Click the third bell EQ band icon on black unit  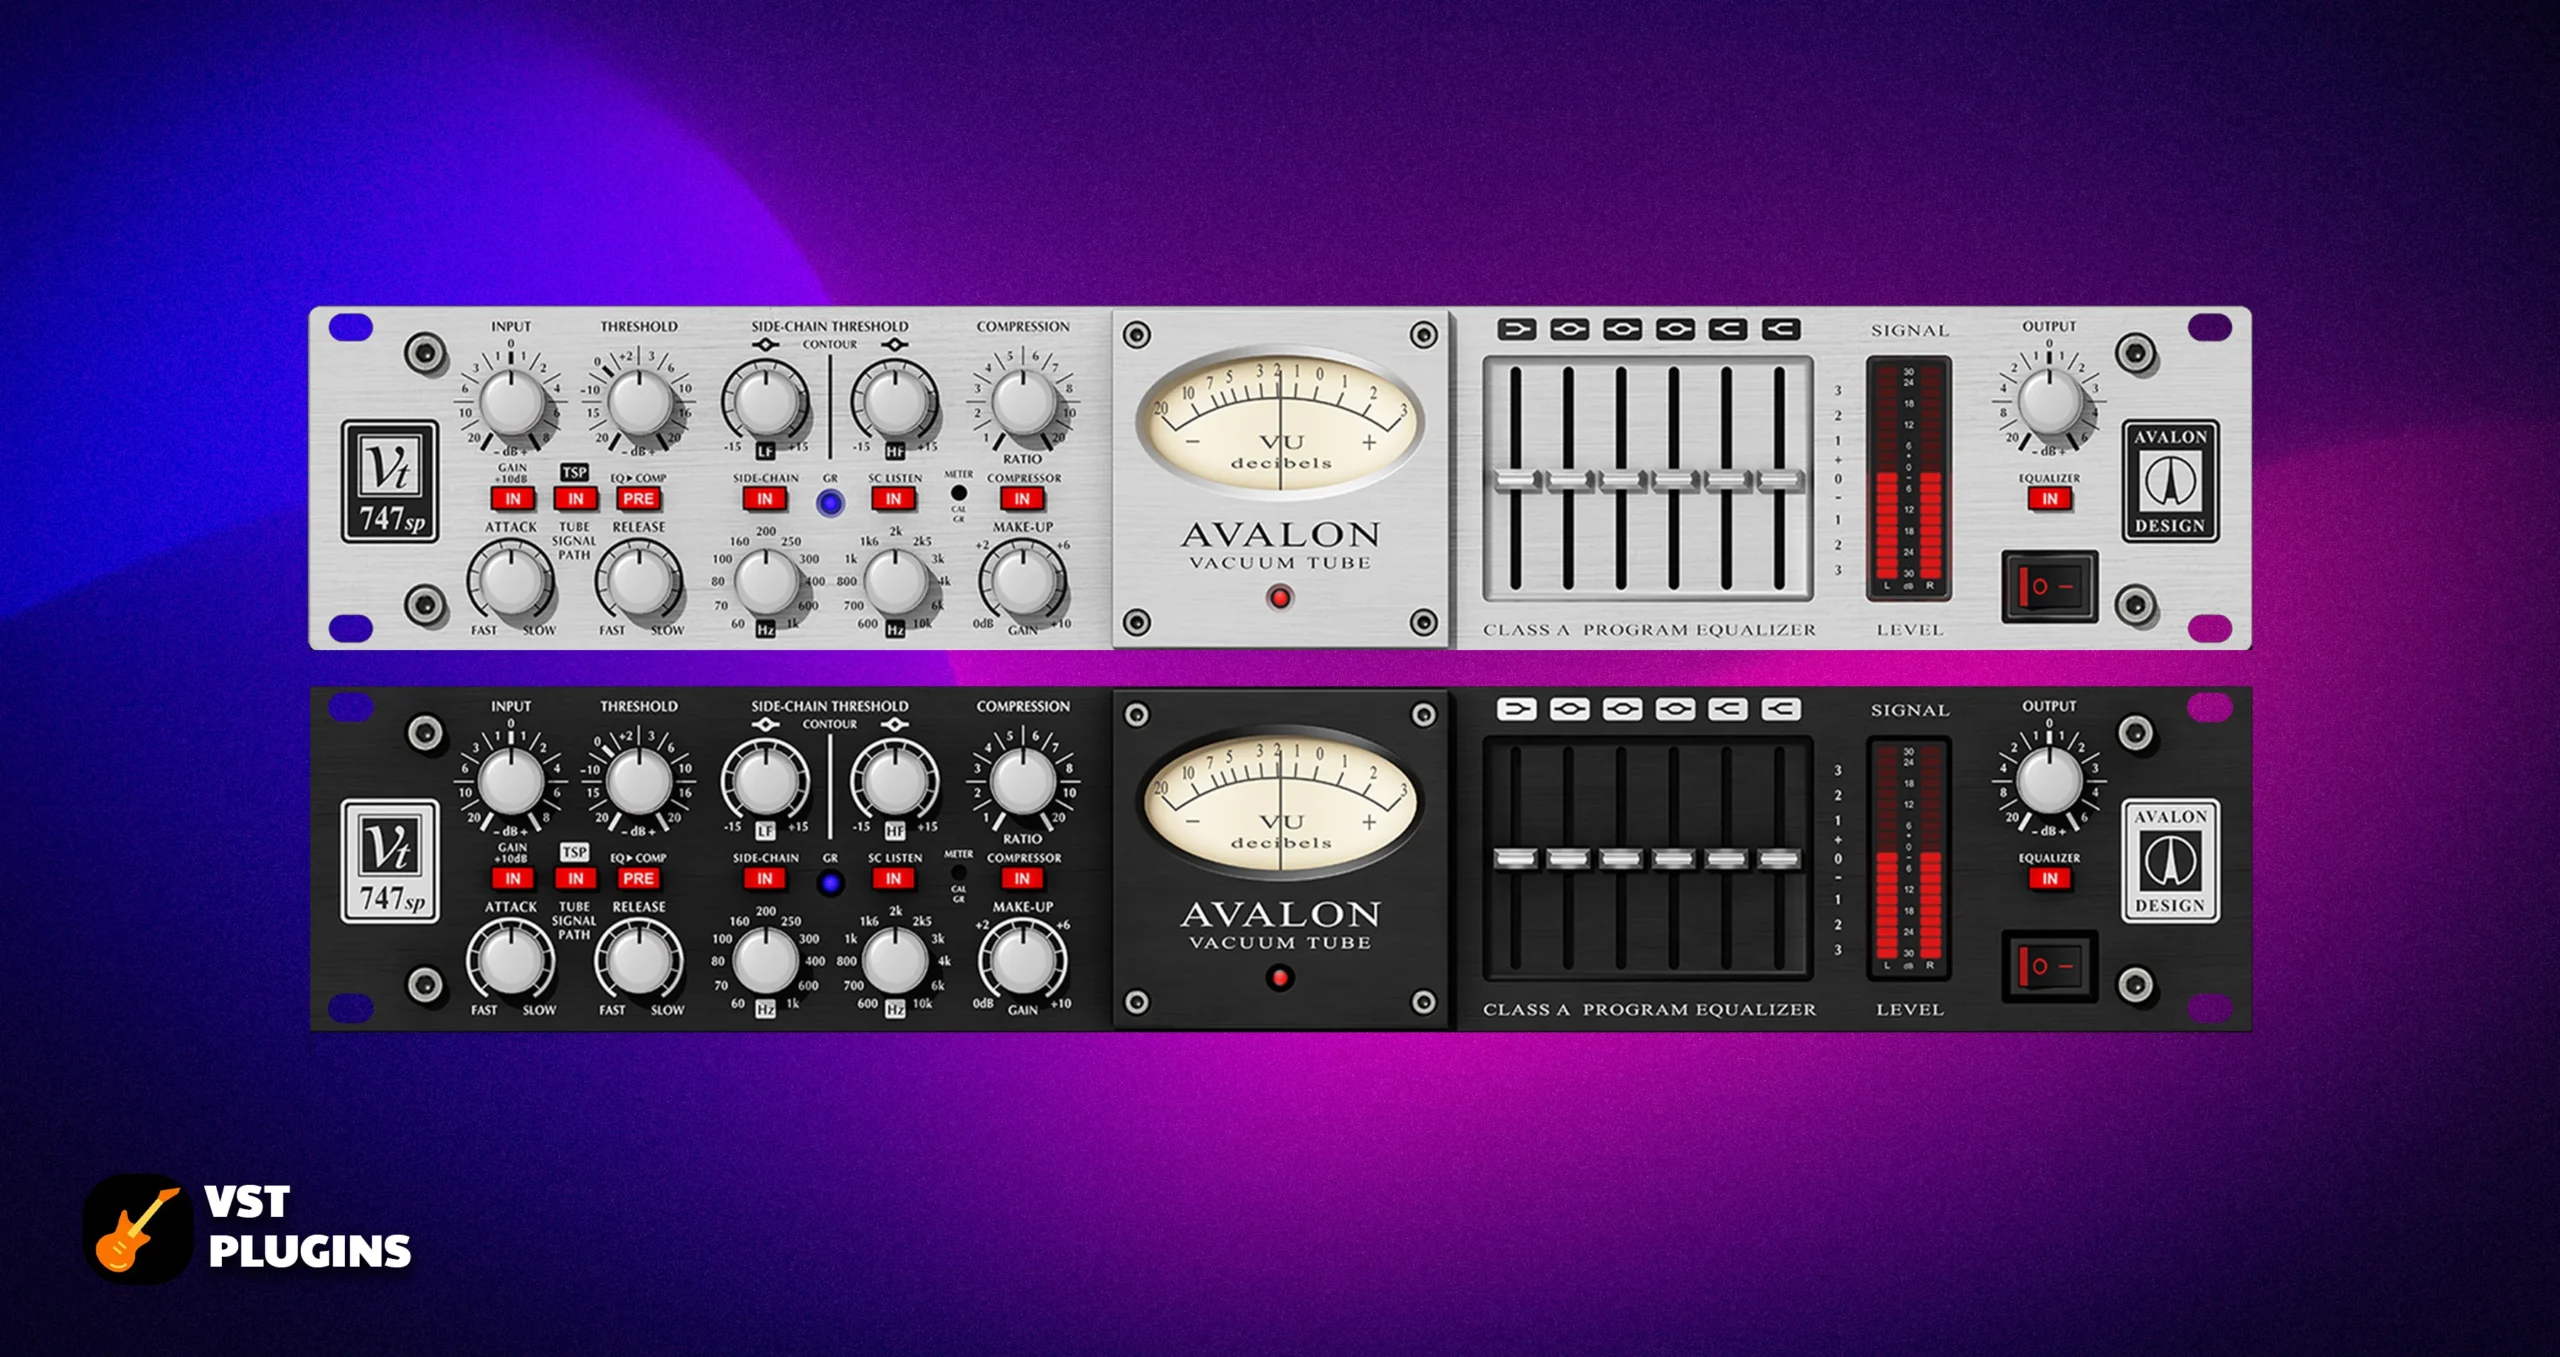click(x=1622, y=709)
